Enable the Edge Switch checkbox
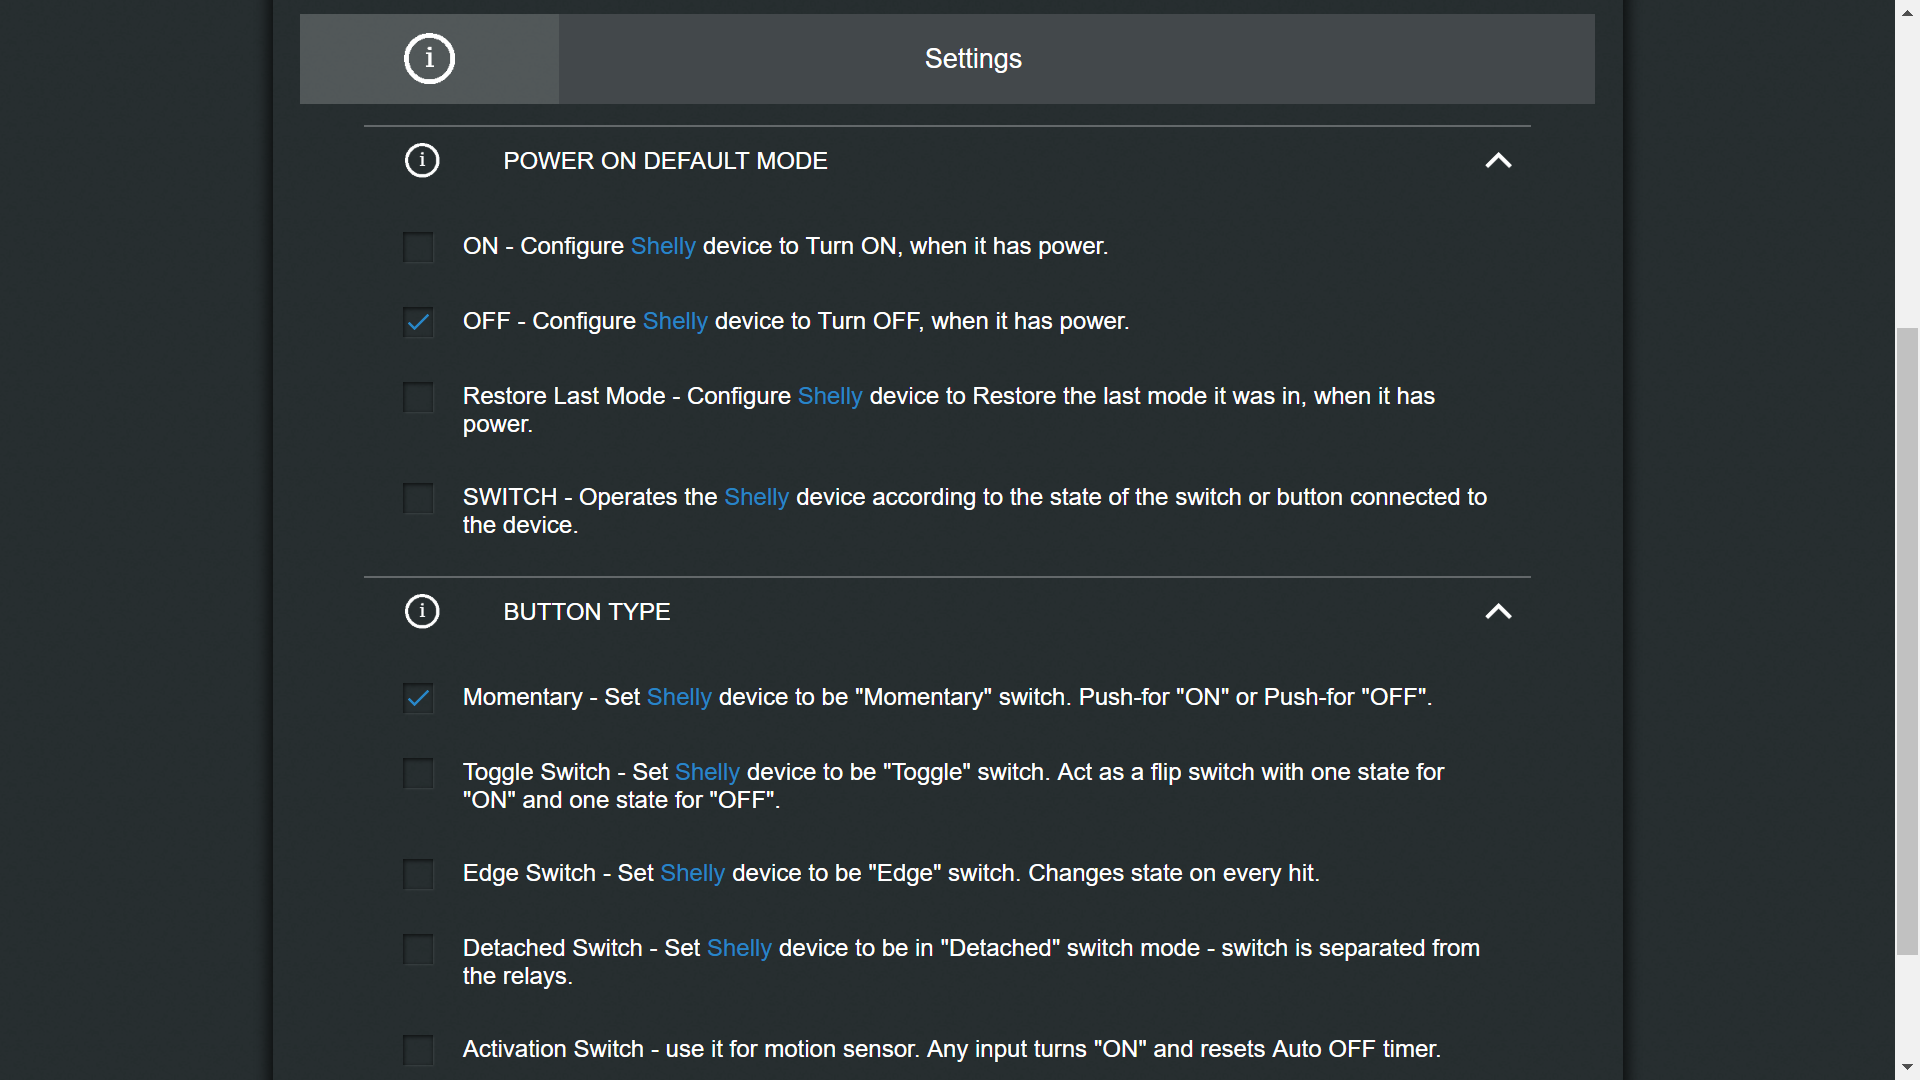 click(x=418, y=874)
